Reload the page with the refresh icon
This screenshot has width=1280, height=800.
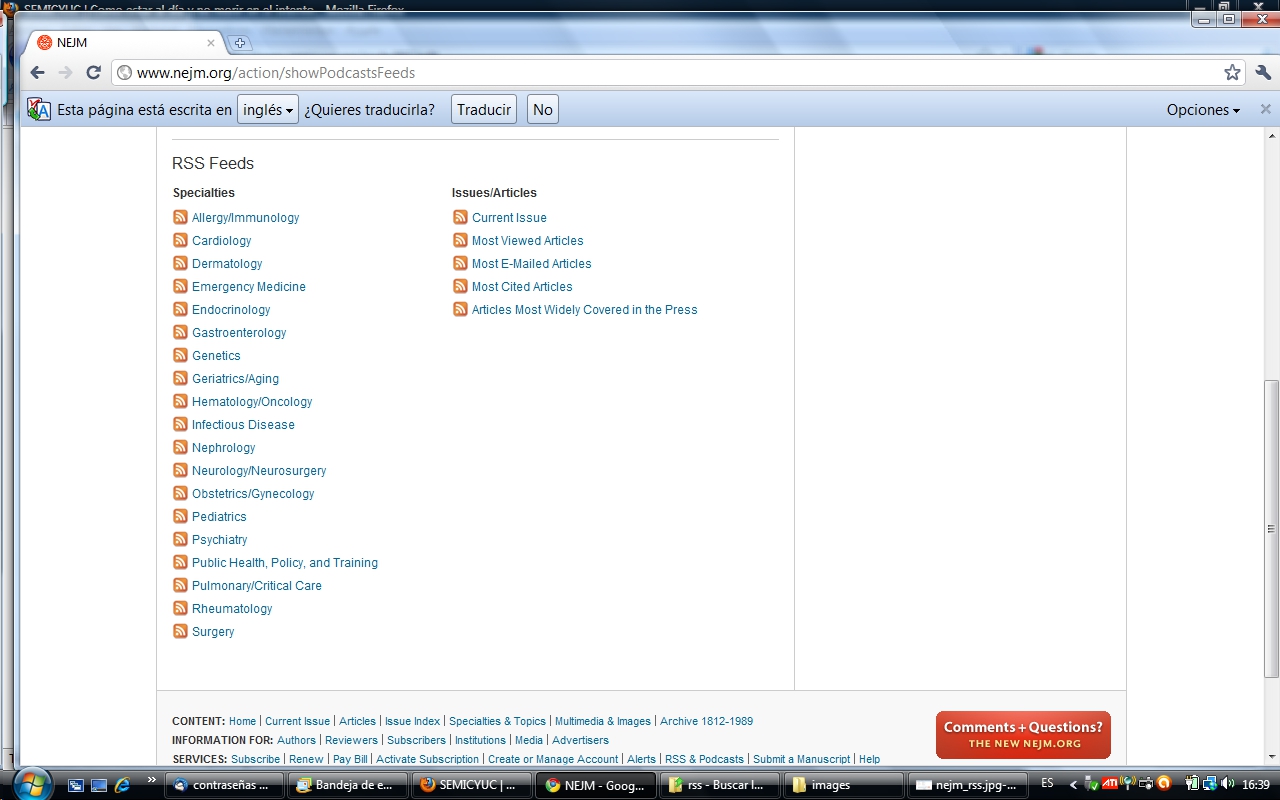tap(93, 72)
